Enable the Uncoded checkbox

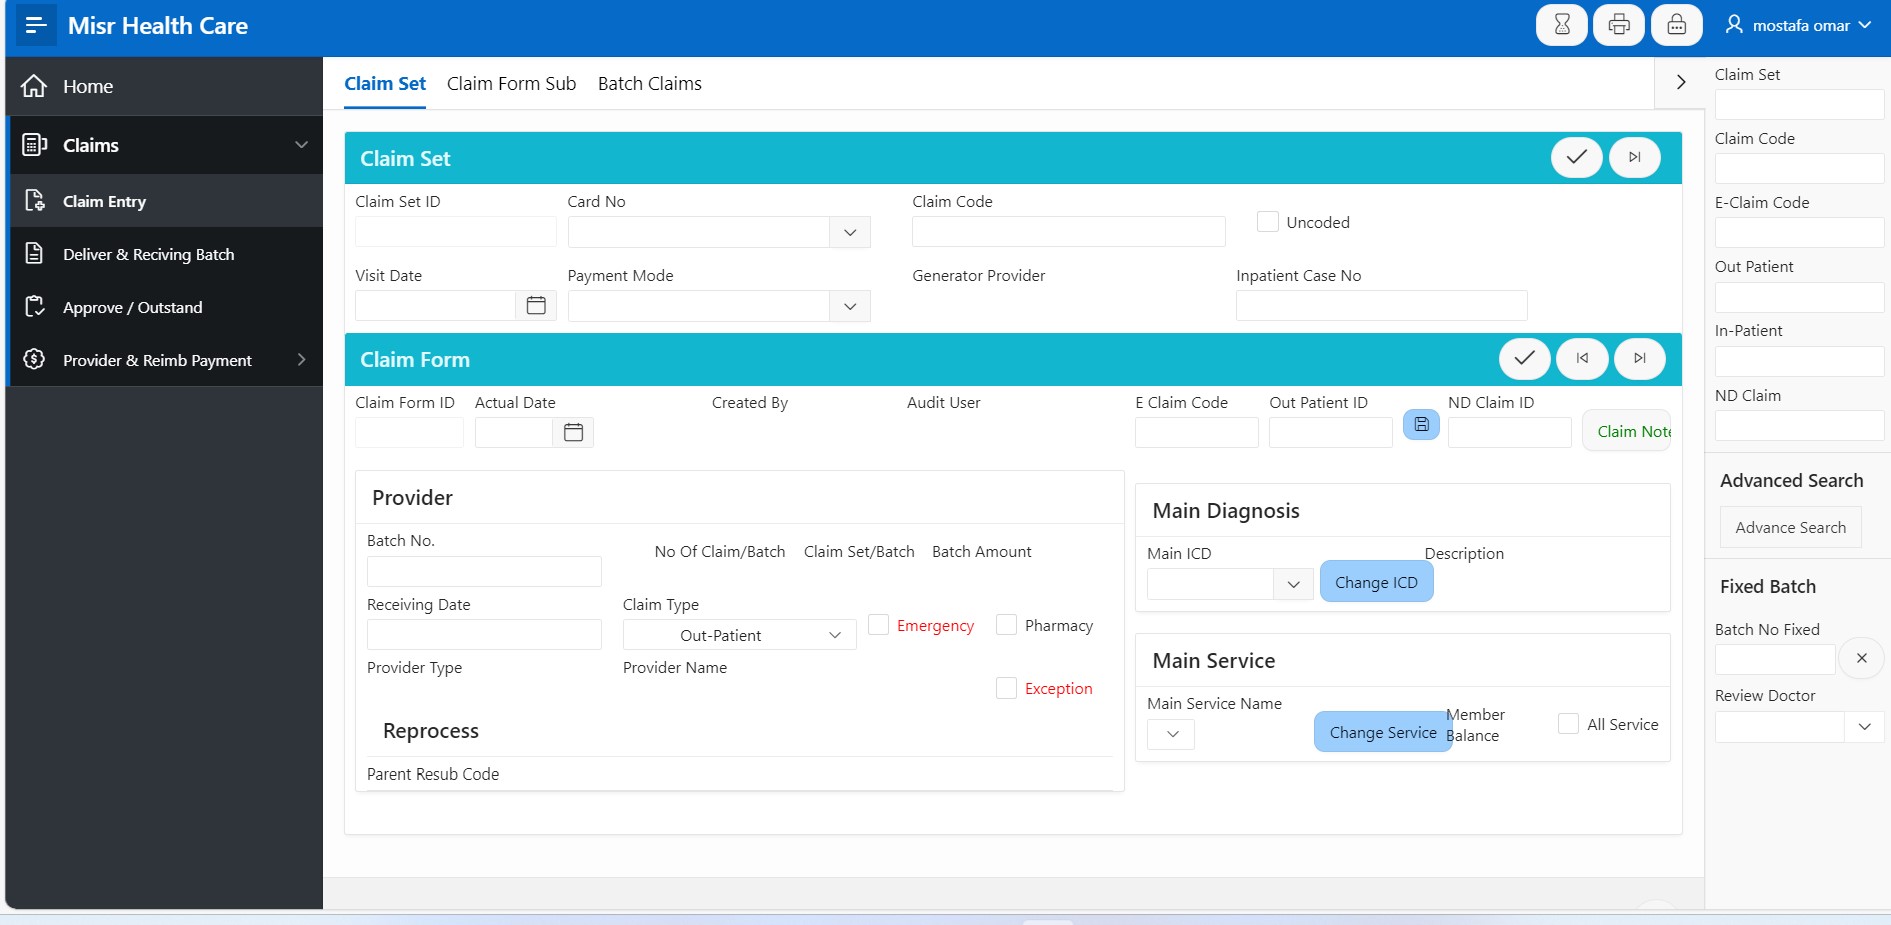click(1268, 222)
